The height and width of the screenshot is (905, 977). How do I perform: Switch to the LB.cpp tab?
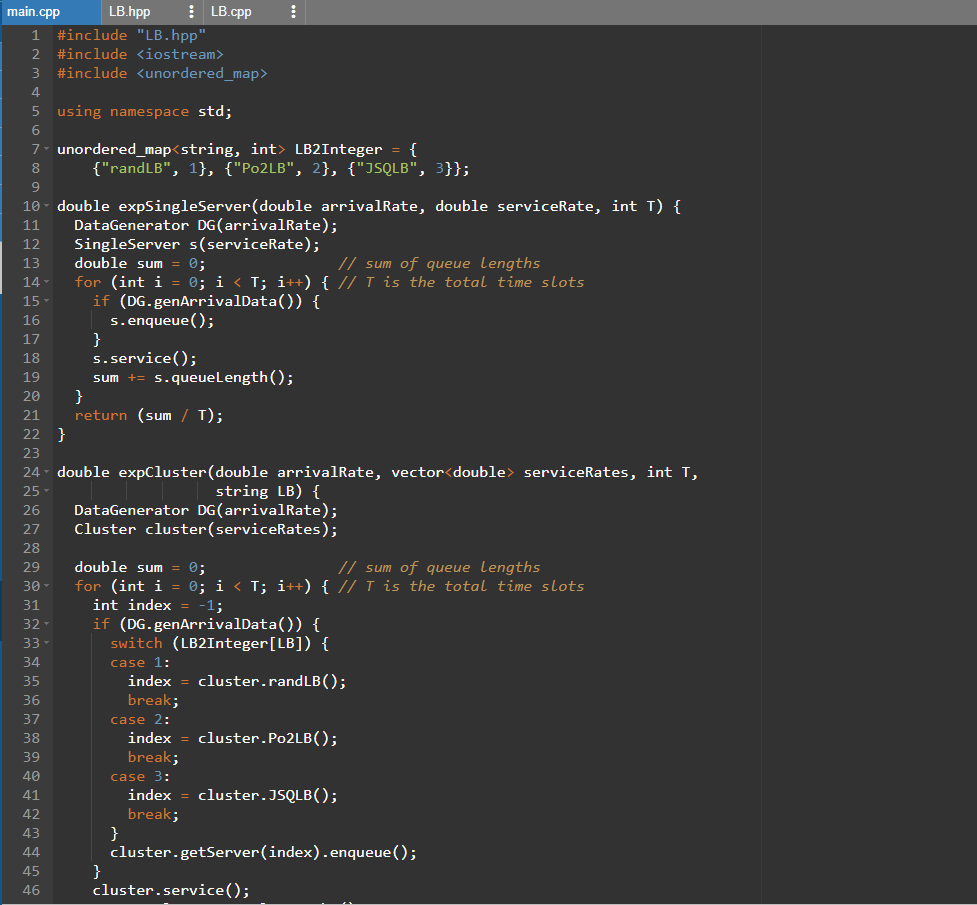230,12
